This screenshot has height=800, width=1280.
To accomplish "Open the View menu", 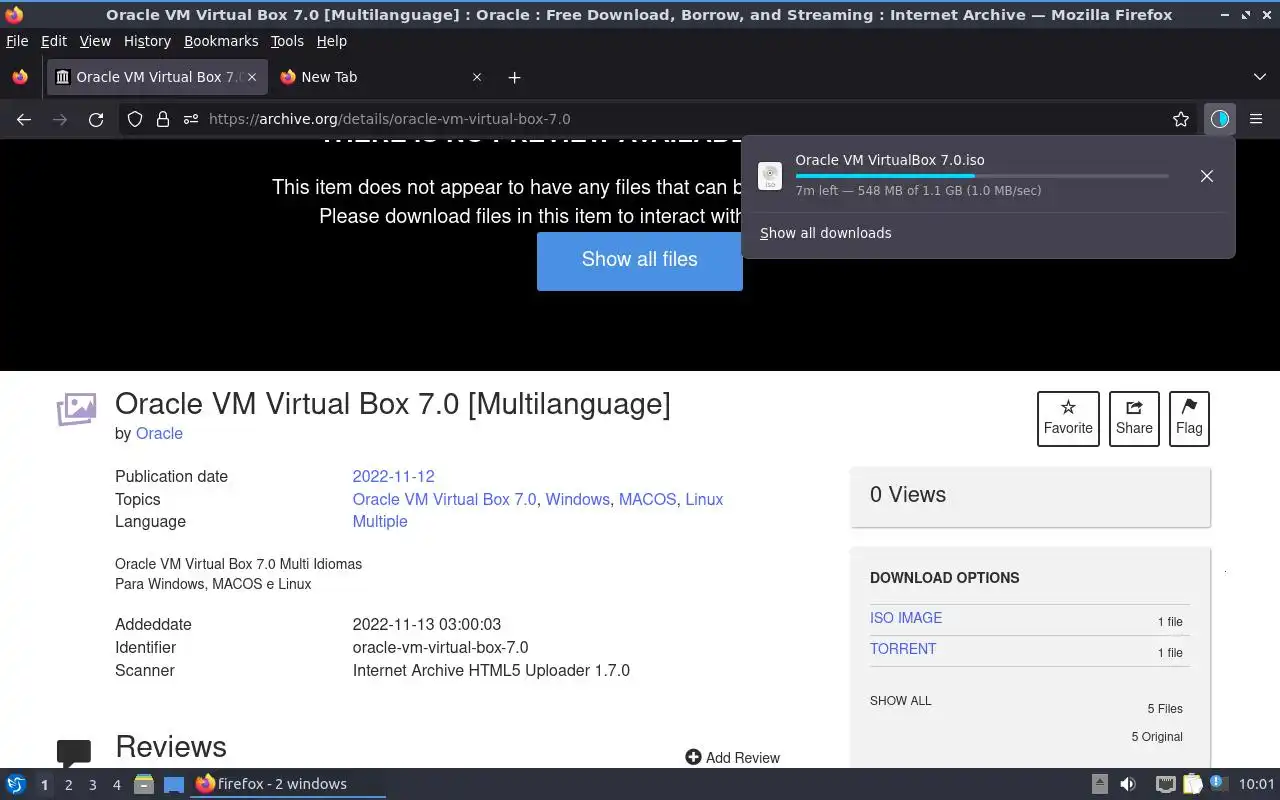I will [x=95, y=41].
